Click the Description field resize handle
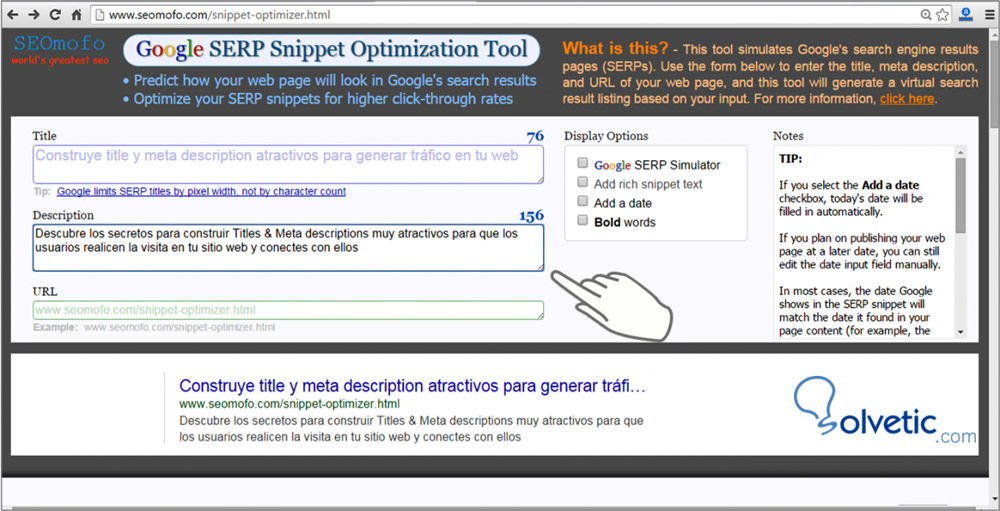The width and height of the screenshot is (1000, 511). (540, 267)
